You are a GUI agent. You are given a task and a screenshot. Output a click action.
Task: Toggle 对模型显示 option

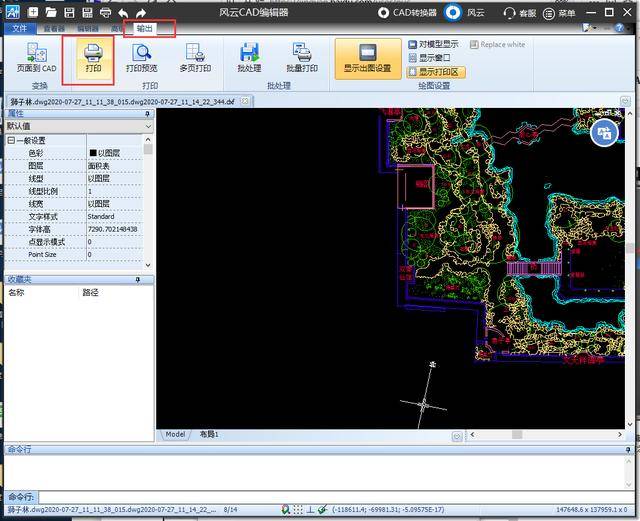pyautogui.click(x=413, y=45)
